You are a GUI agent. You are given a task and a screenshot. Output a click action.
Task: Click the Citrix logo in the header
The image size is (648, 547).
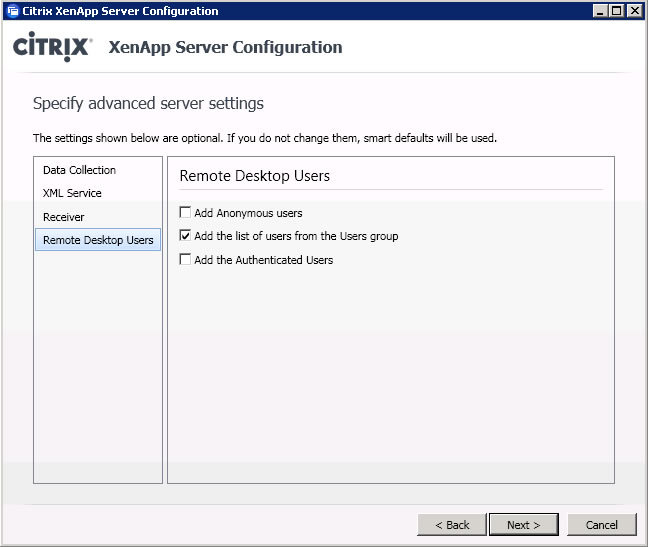pos(52,47)
